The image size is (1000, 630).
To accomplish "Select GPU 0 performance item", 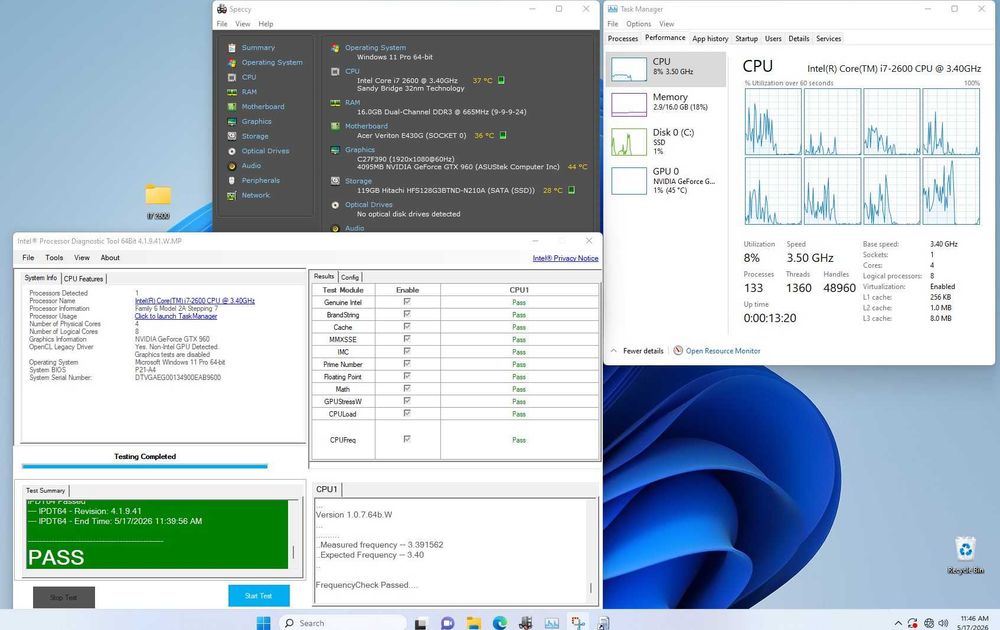I will pos(666,180).
